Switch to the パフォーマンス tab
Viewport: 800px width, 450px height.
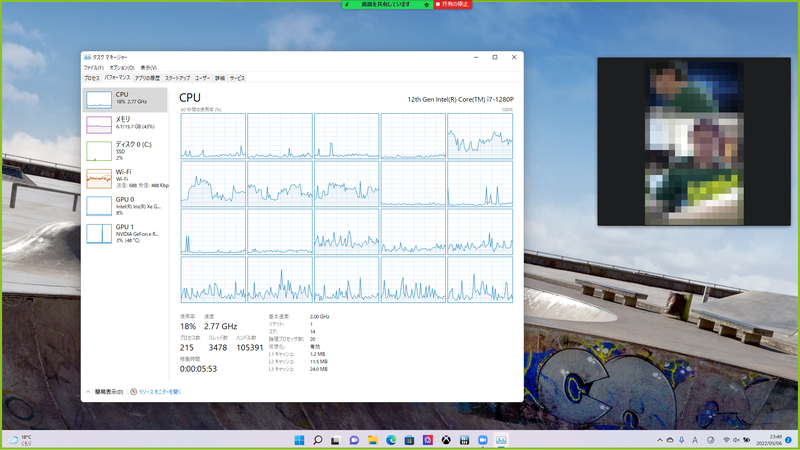pos(117,78)
